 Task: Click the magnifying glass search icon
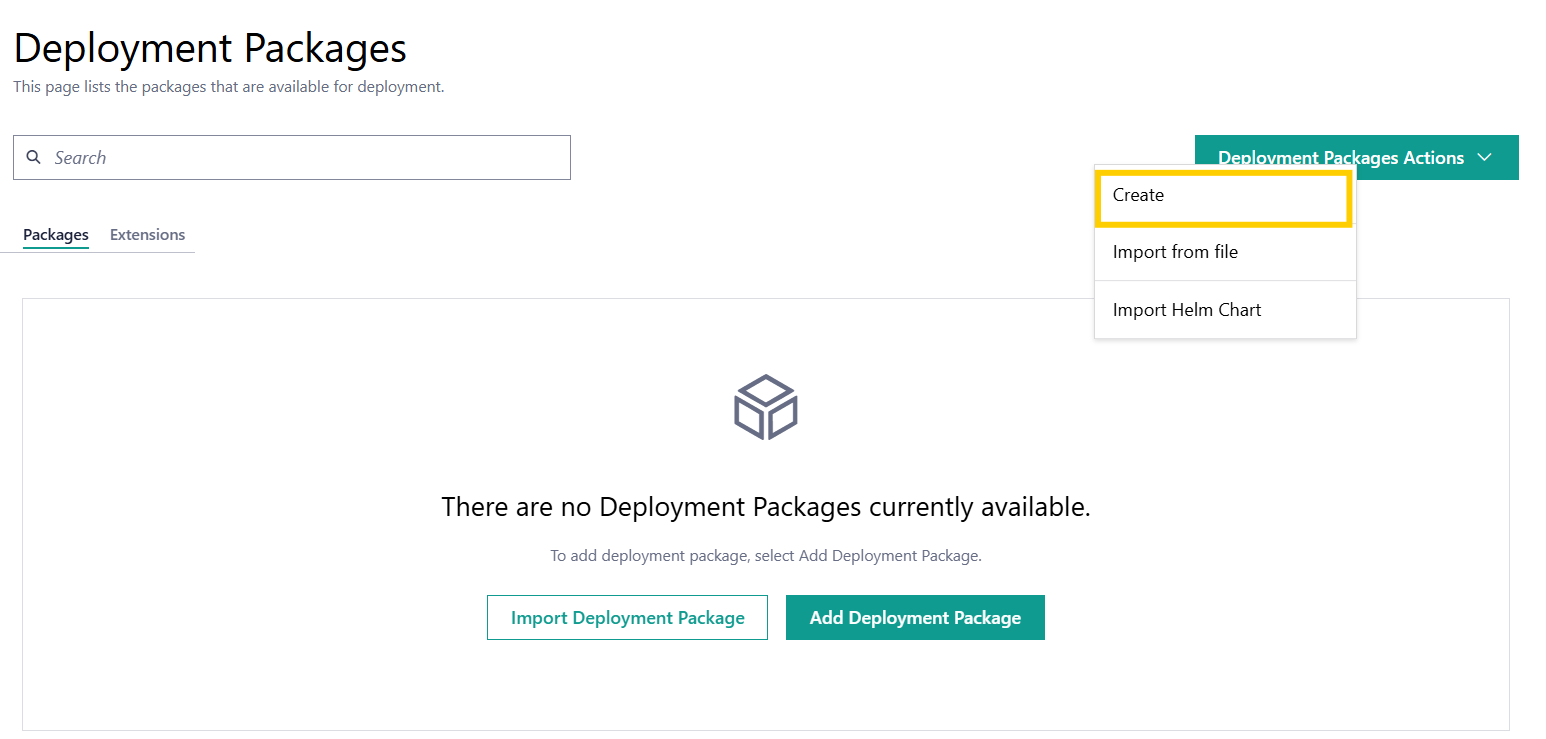[34, 157]
